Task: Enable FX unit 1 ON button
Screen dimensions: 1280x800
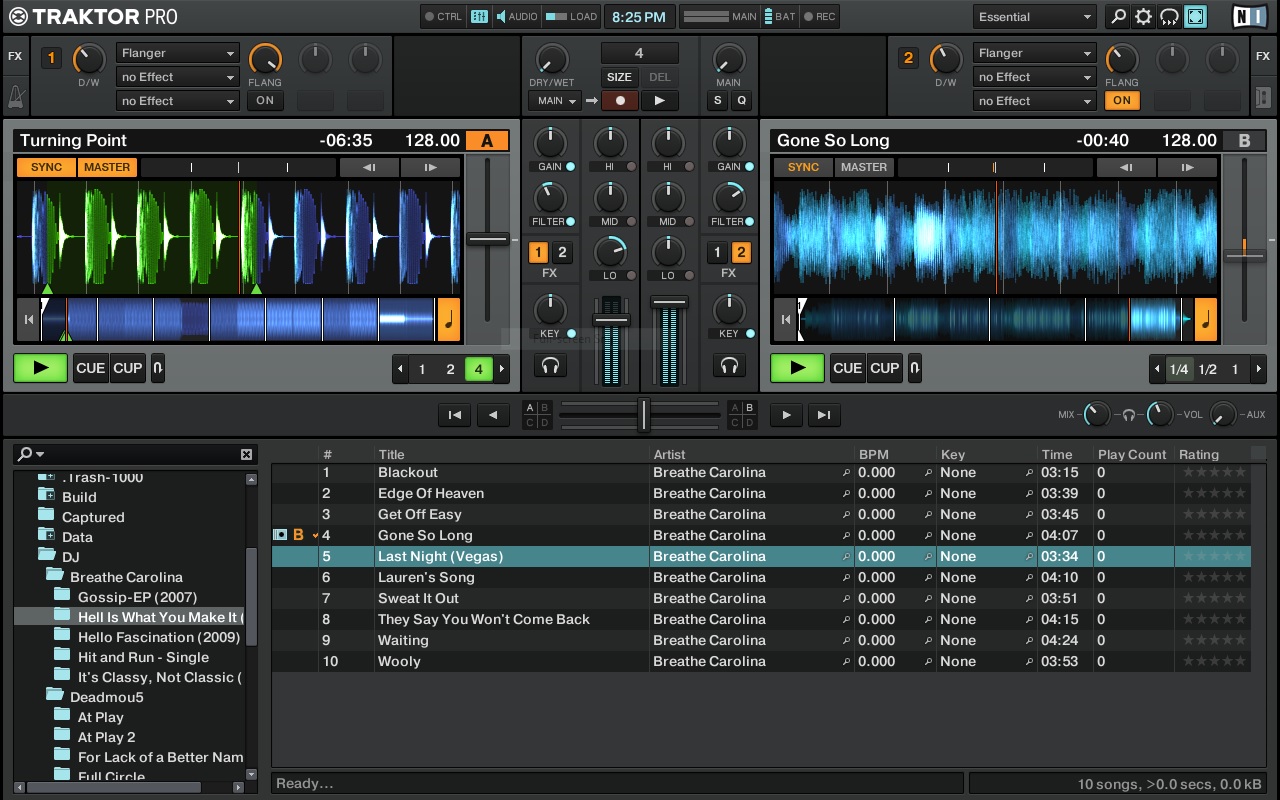Action: pyautogui.click(x=265, y=100)
